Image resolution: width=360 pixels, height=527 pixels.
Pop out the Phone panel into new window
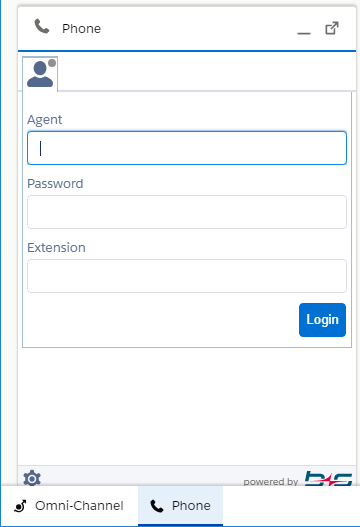[x=332, y=28]
